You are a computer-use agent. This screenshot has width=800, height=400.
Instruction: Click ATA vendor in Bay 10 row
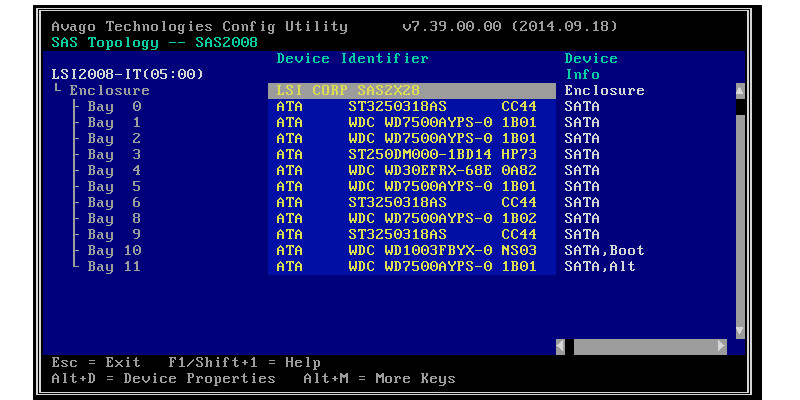coord(290,251)
